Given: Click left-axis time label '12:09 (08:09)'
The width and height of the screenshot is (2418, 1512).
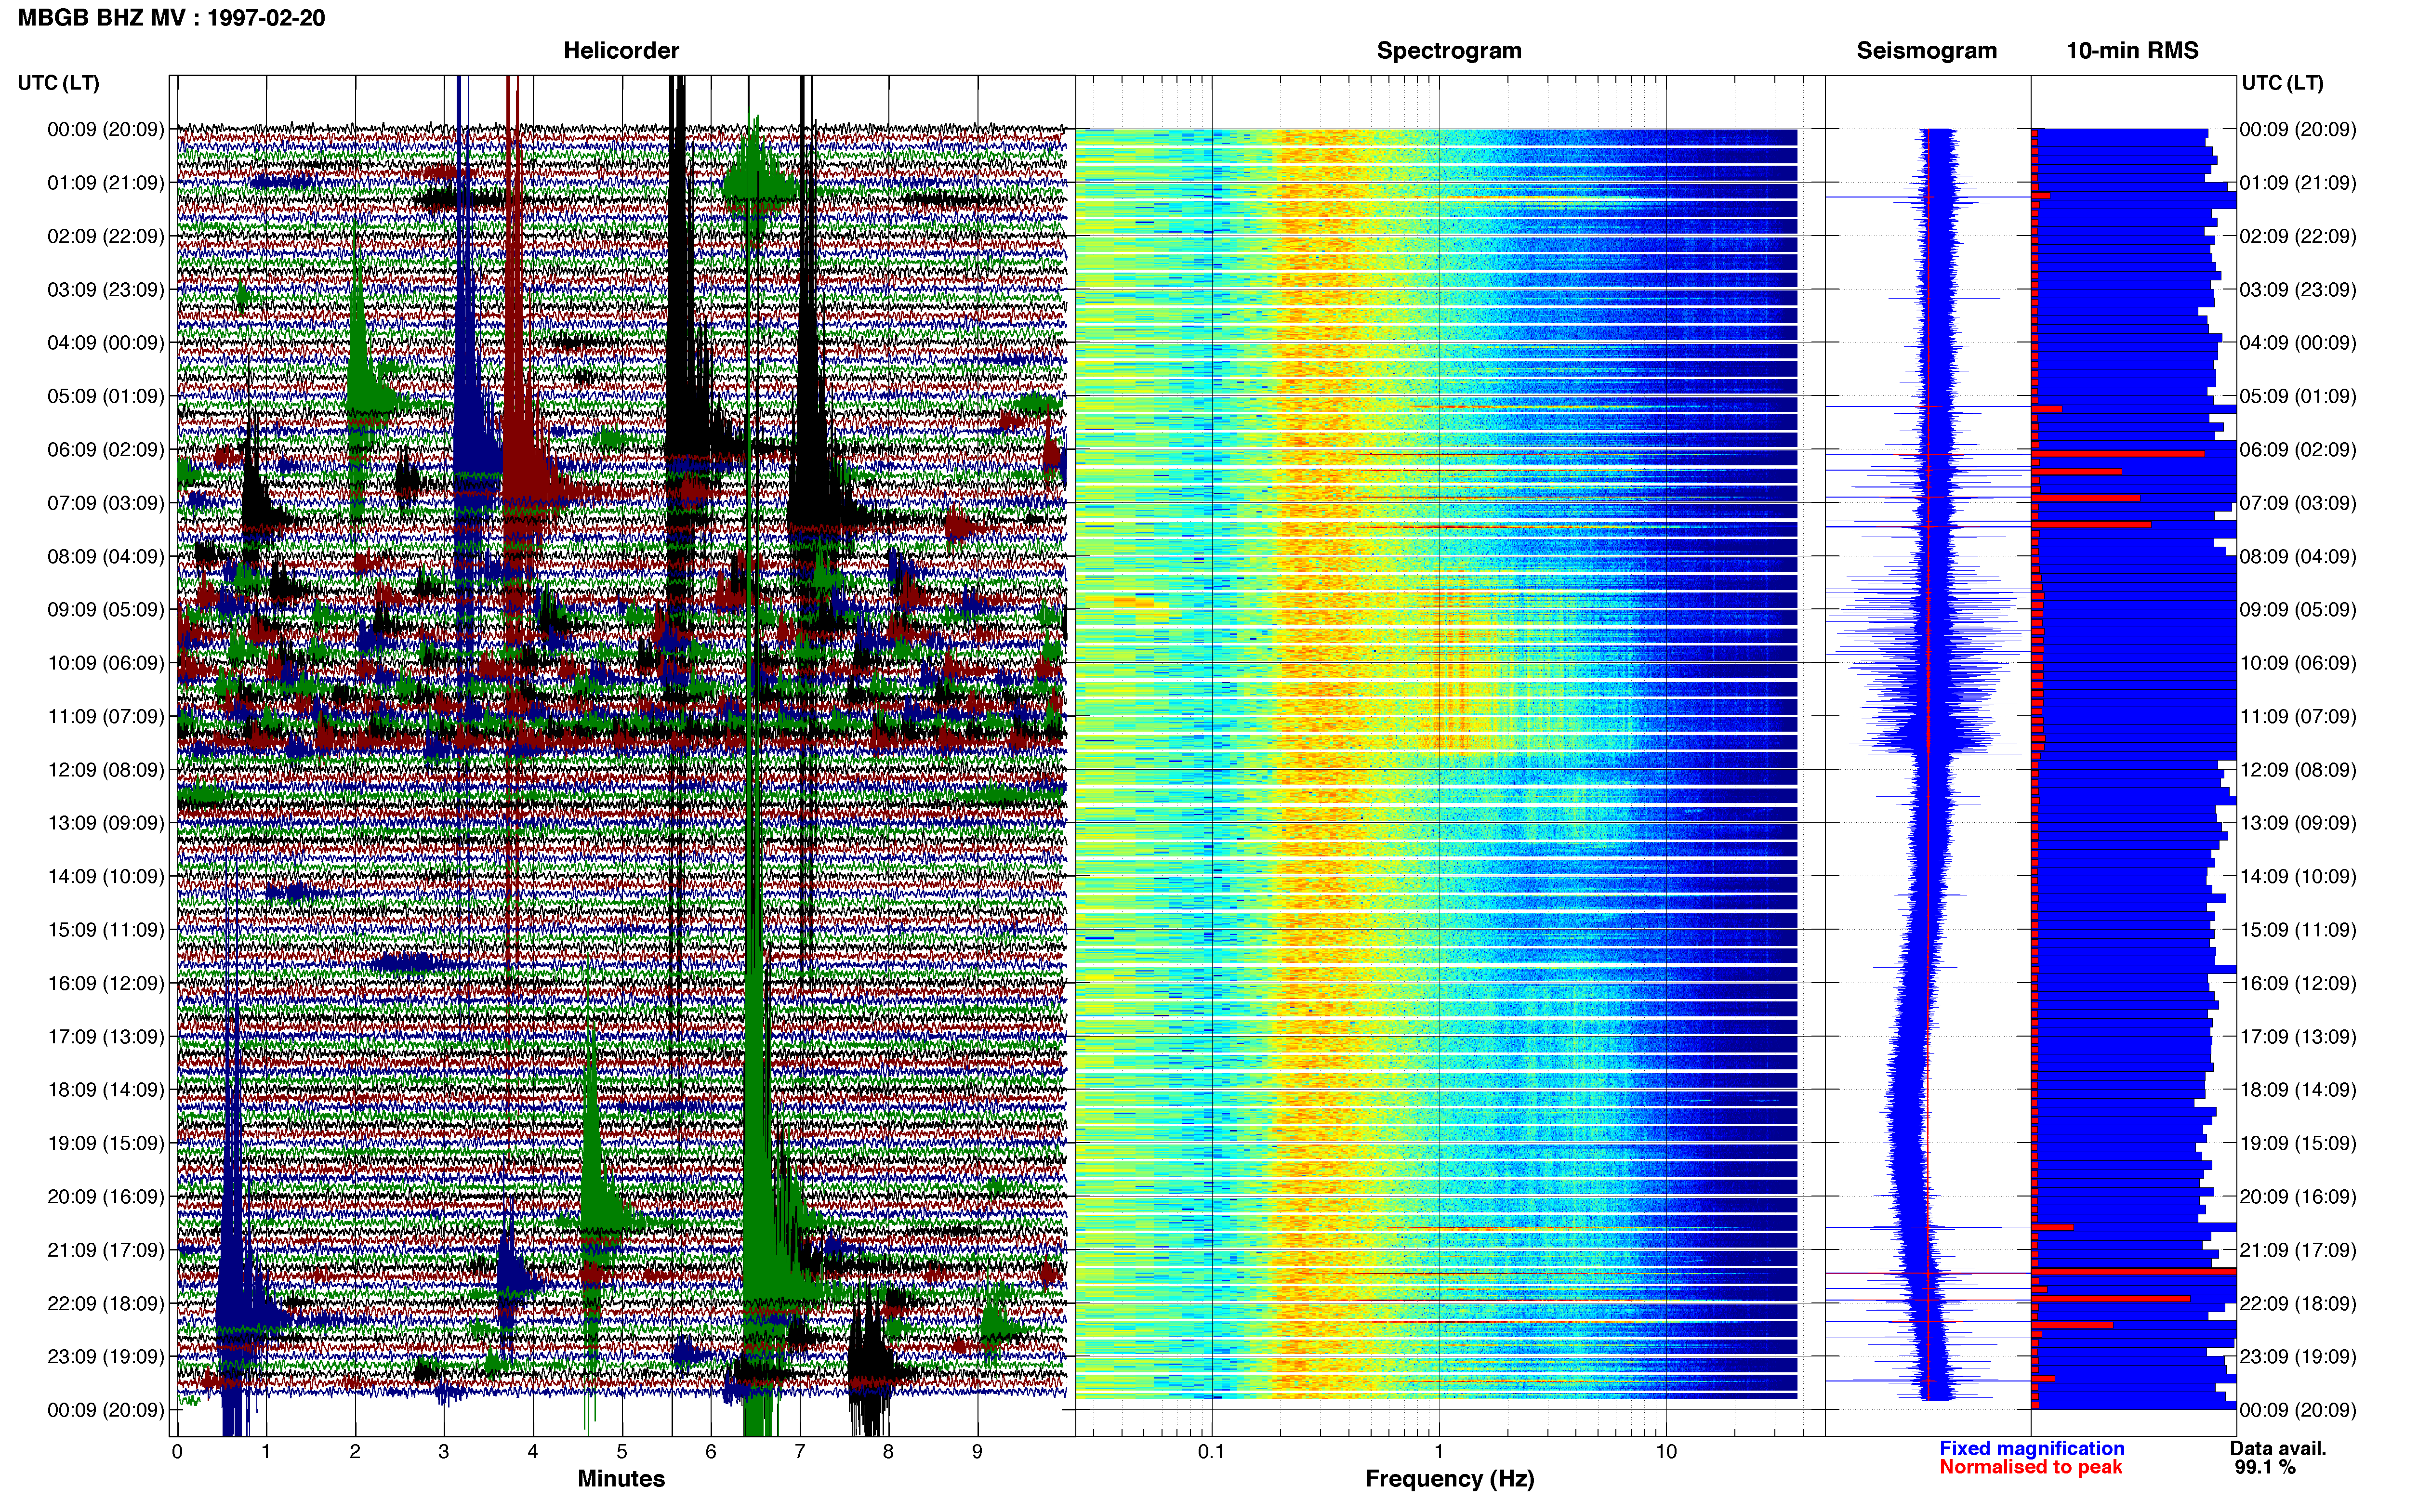Looking at the screenshot, I should click(x=106, y=770).
